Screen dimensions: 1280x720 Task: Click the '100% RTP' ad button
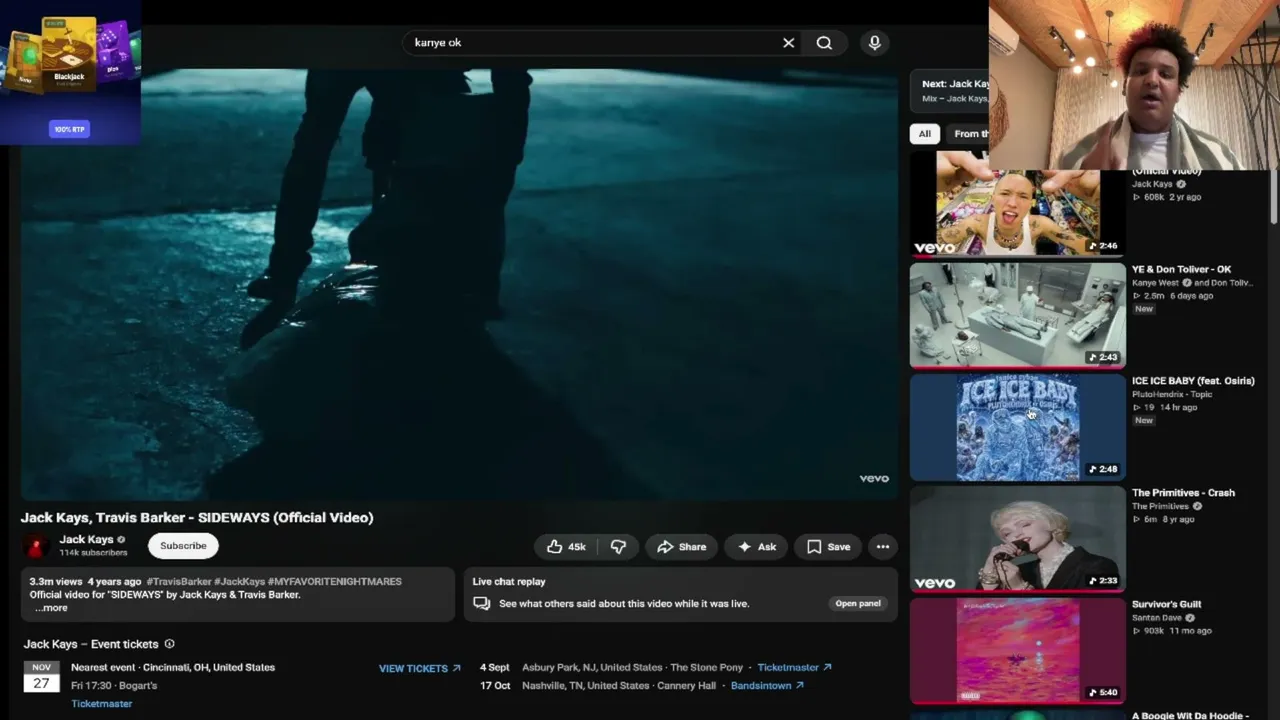pos(70,129)
